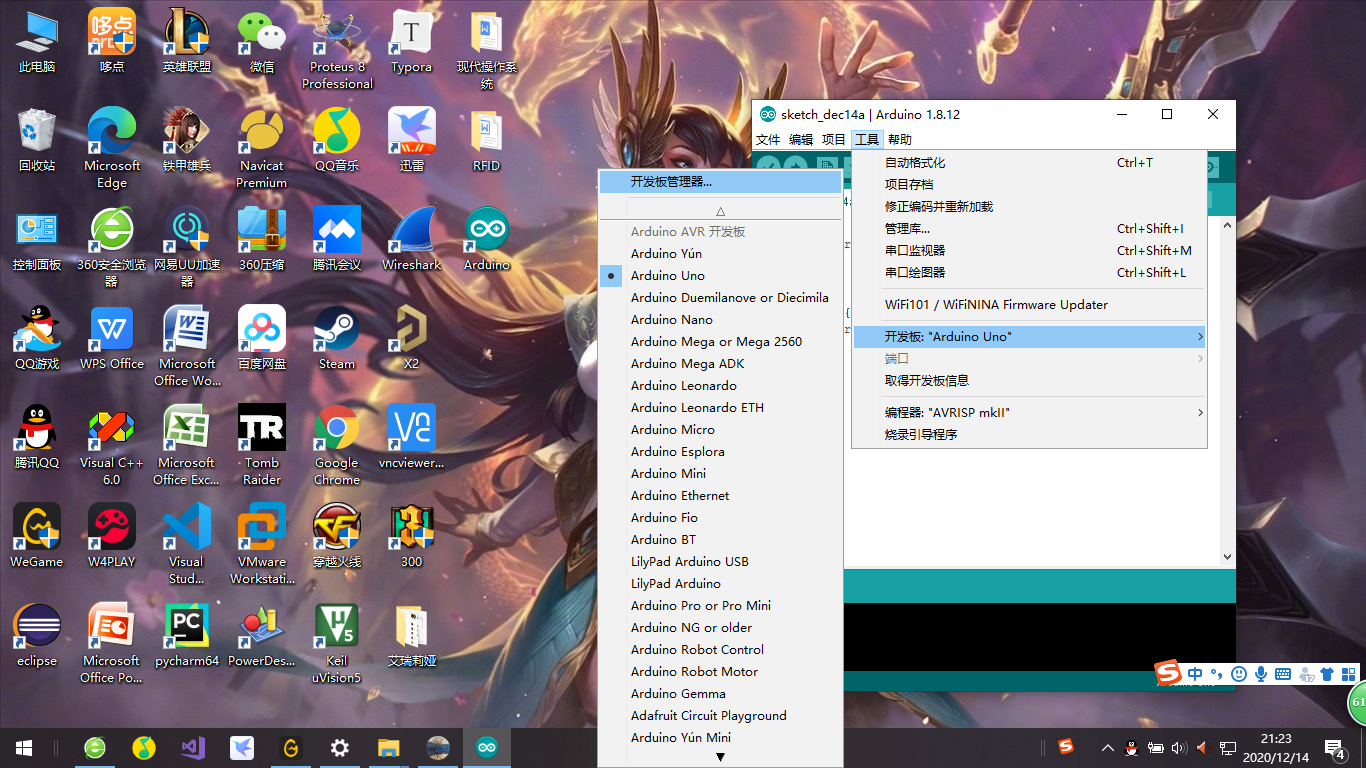
Task: Open the RFID document on desktop
Action: point(487,140)
